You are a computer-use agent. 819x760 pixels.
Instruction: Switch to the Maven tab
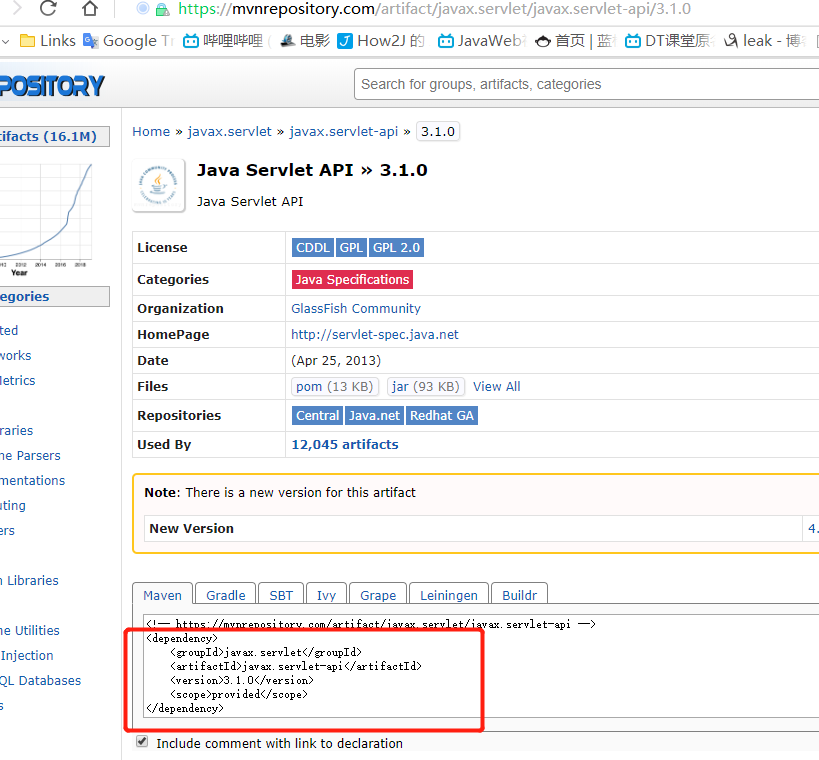(162, 595)
